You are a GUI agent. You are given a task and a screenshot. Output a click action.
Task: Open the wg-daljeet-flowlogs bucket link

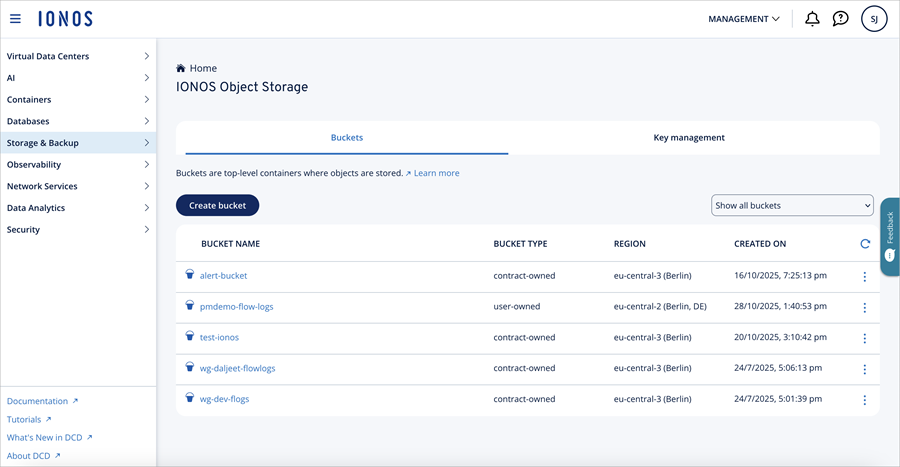tap(238, 368)
